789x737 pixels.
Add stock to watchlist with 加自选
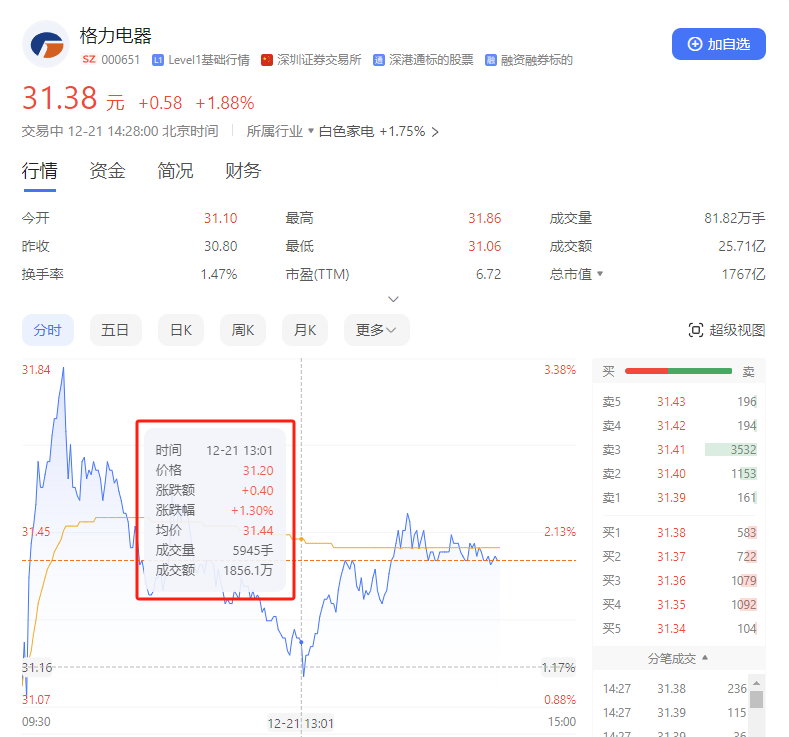pos(719,44)
